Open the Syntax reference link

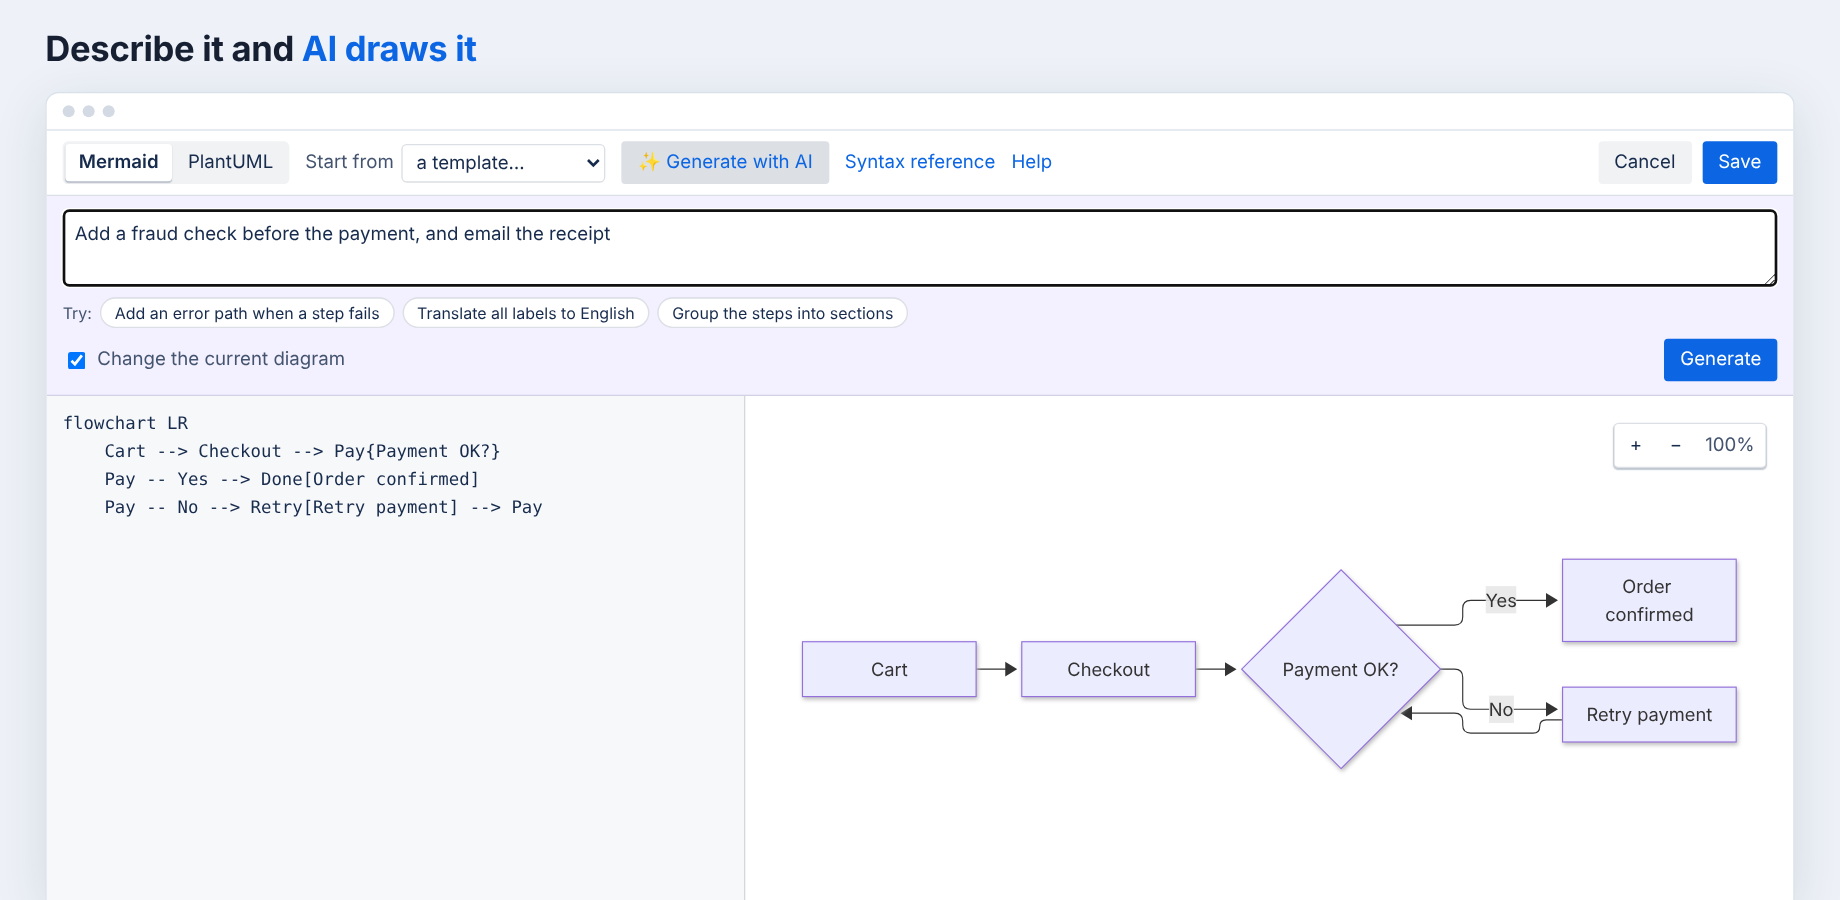[920, 162]
